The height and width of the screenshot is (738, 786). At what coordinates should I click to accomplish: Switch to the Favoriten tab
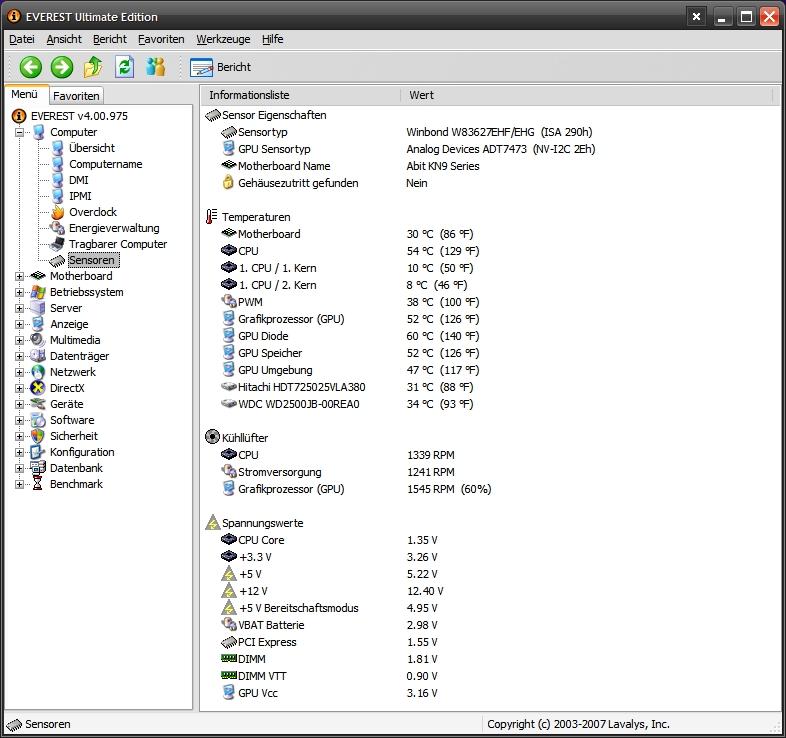point(76,96)
